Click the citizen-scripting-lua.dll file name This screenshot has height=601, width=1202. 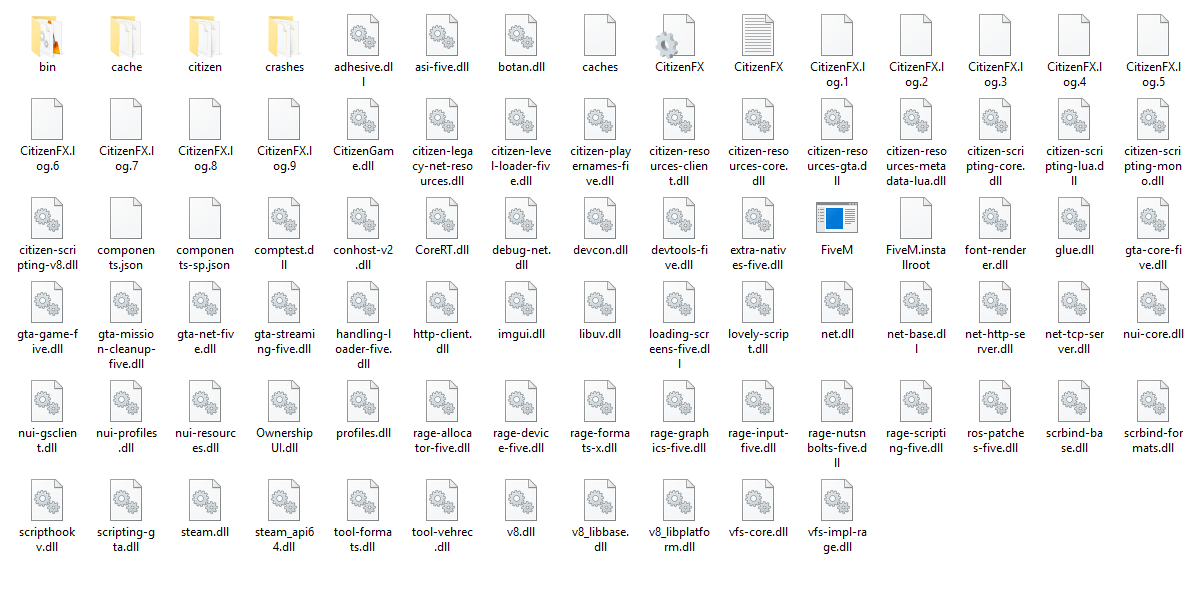point(1075,166)
